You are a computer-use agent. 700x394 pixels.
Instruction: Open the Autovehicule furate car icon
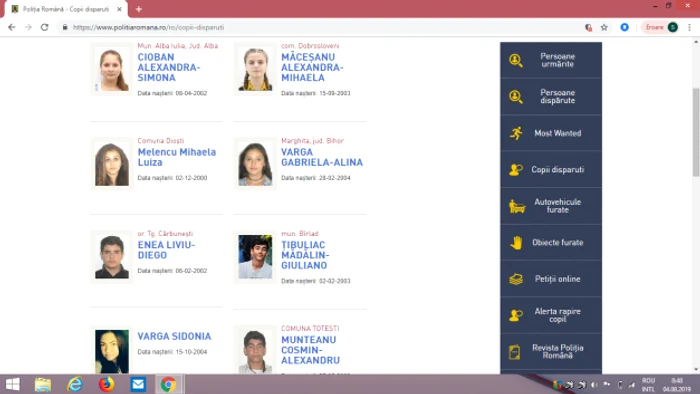tap(517, 206)
